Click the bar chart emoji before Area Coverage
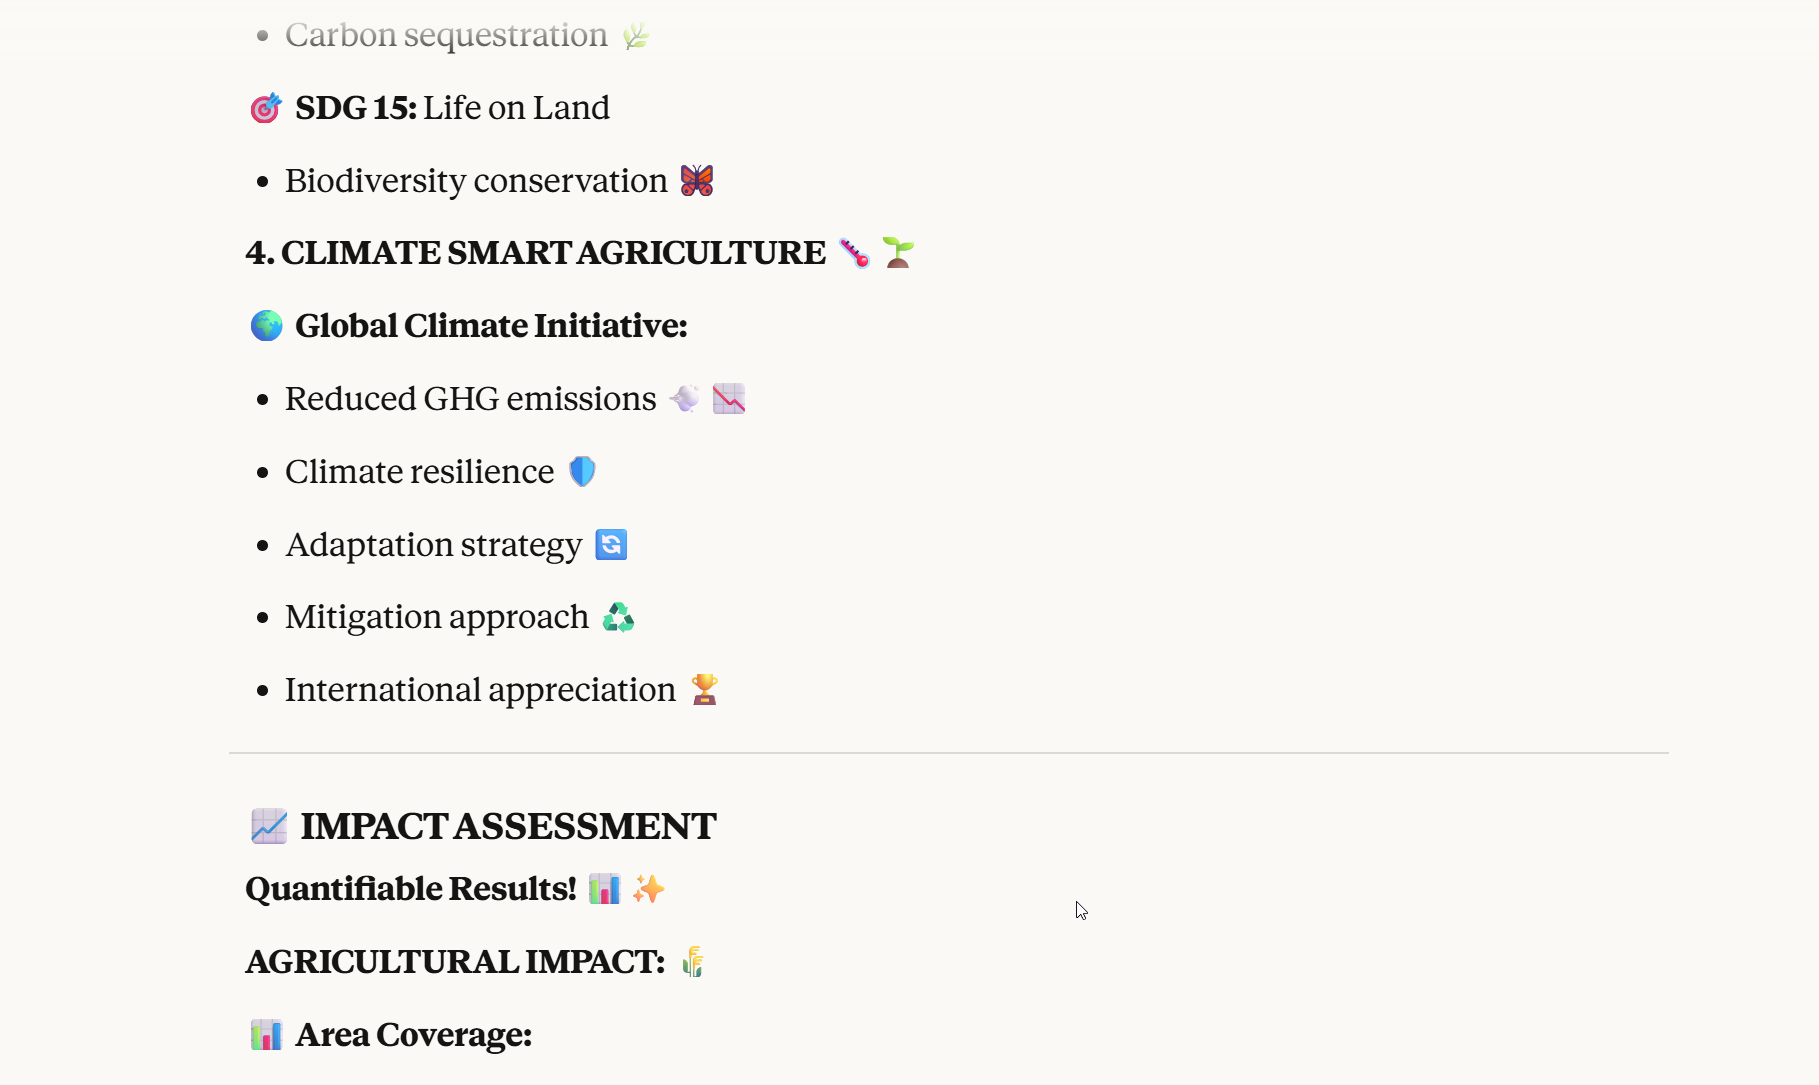1819x1085 pixels. coord(266,1035)
